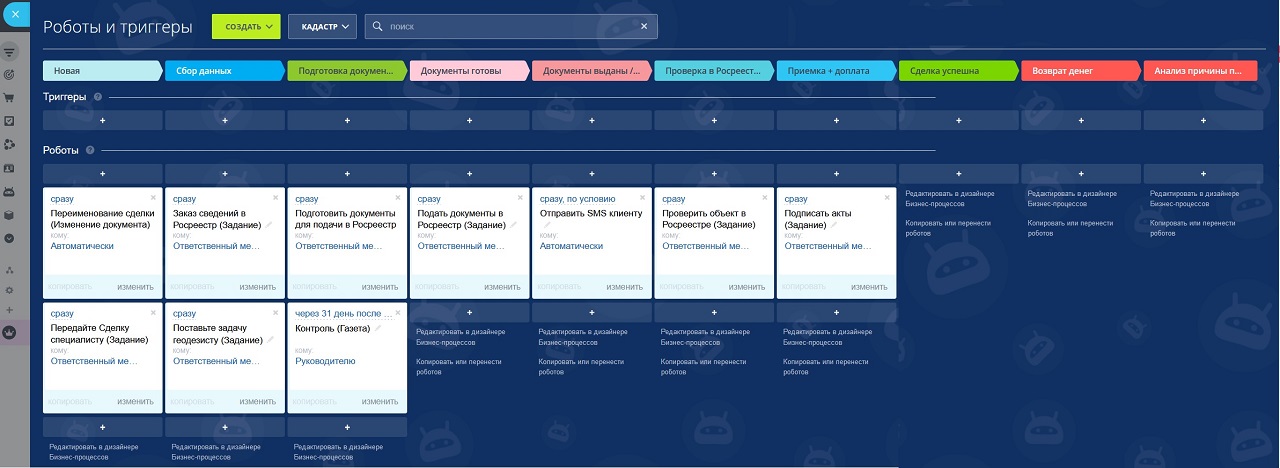
Task: Click the pencil icon on Контроль (Газета) robot
Action: pos(378,328)
